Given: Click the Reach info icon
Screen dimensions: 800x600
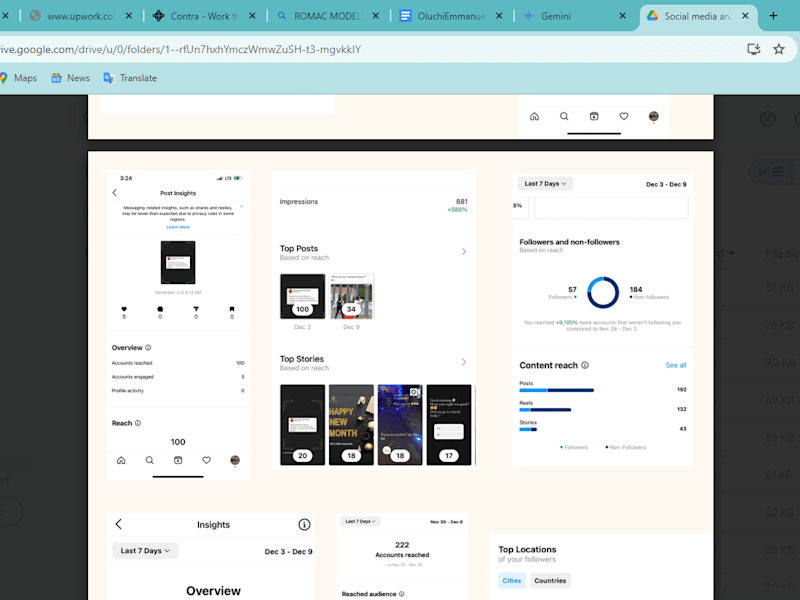Looking at the screenshot, I should pyautogui.click(x=138, y=423).
